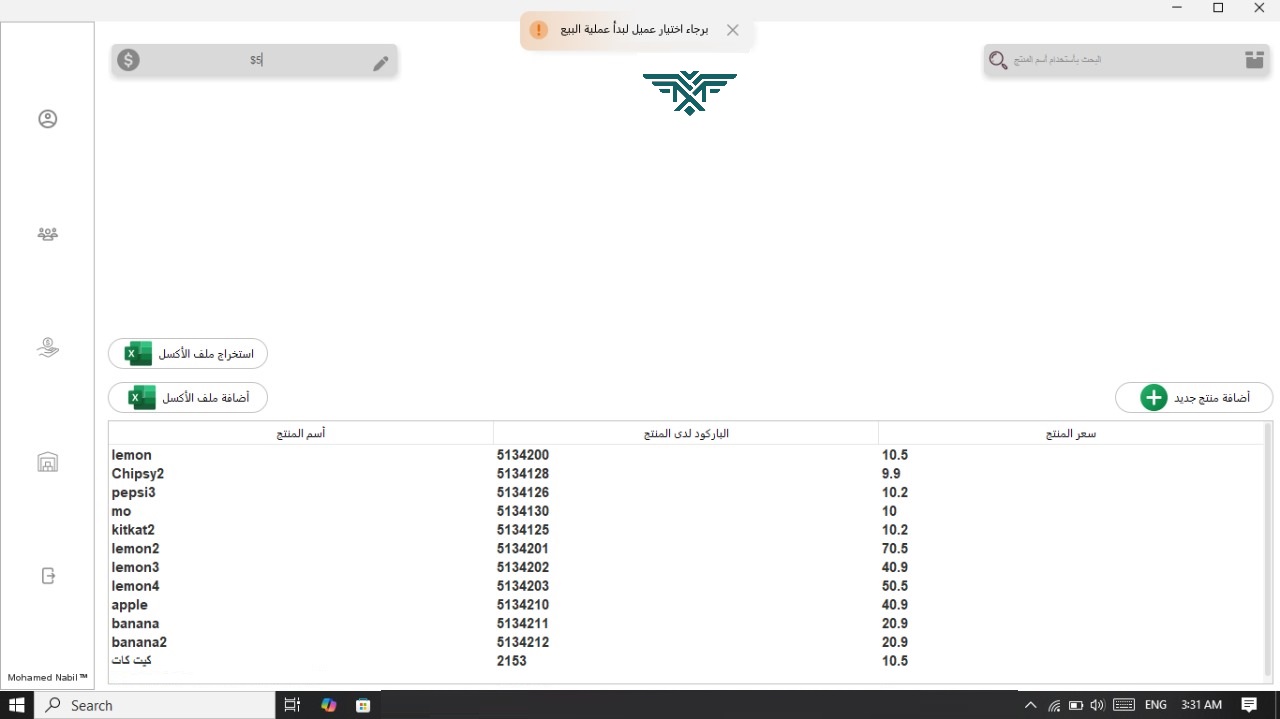1280x719 pixels.
Task: Open the 3:31 AM clock
Action: click(x=1201, y=705)
